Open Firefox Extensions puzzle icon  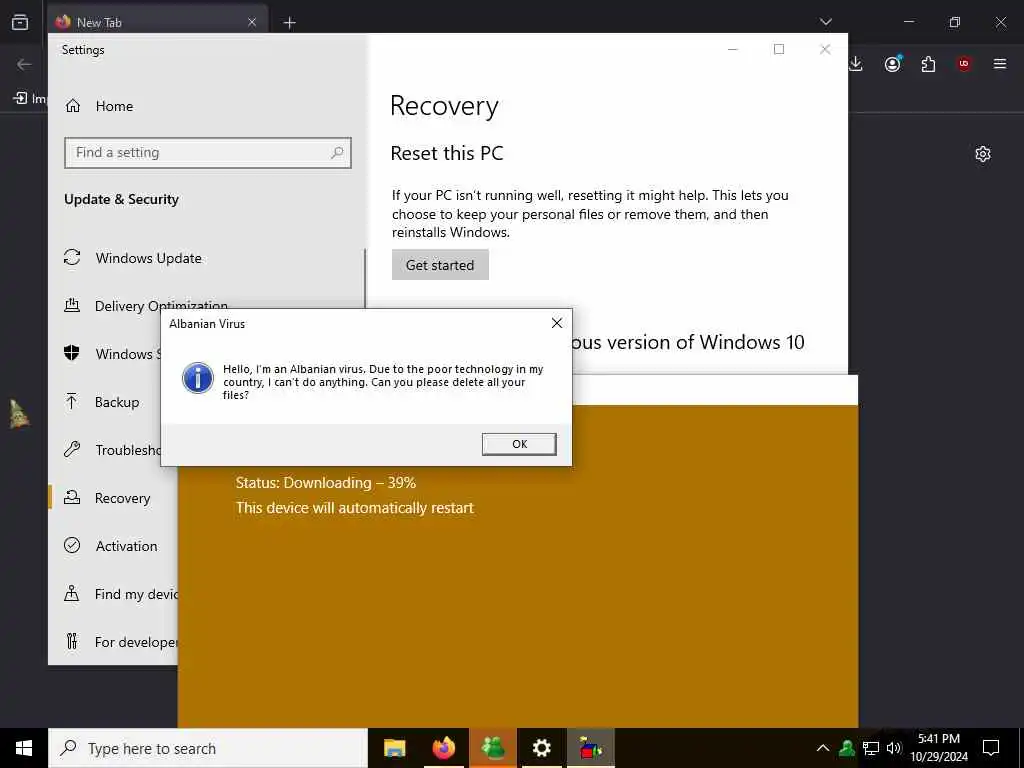[928, 64]
